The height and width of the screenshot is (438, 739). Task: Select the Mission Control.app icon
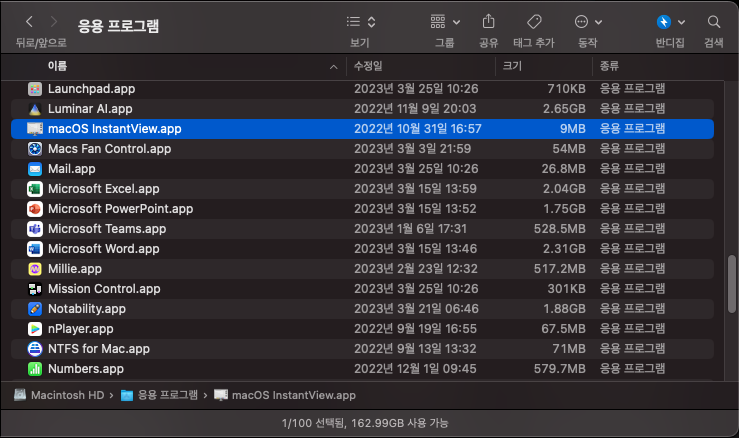[x=35, y=289]
